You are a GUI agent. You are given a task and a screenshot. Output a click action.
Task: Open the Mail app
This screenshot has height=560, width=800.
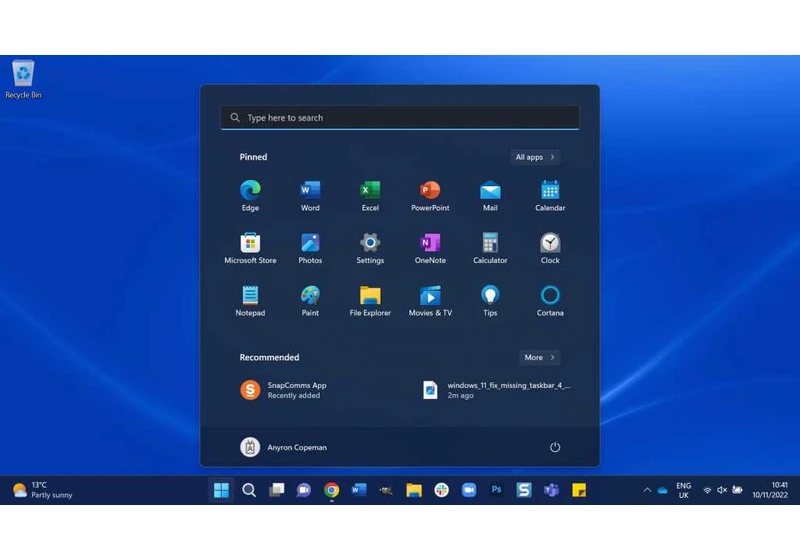[490, 196]
